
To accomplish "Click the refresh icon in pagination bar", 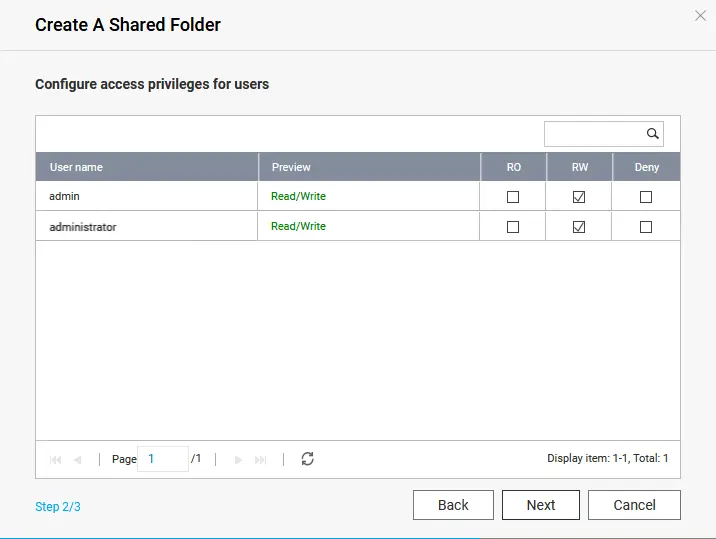I will tap(307, 459).
